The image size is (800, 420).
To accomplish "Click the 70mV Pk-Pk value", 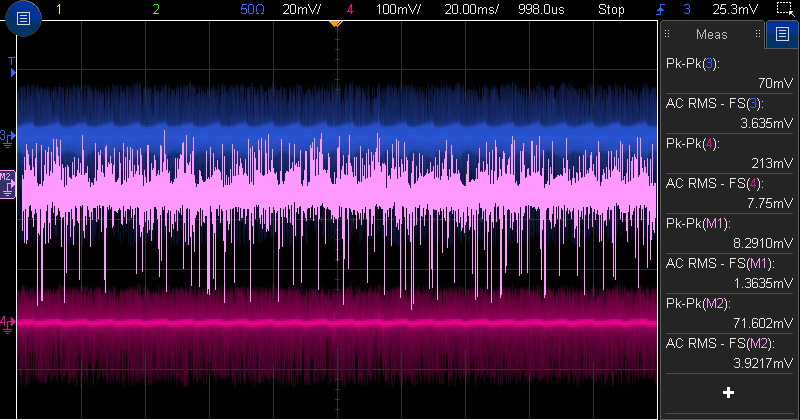I will click(x=776, y=83).
